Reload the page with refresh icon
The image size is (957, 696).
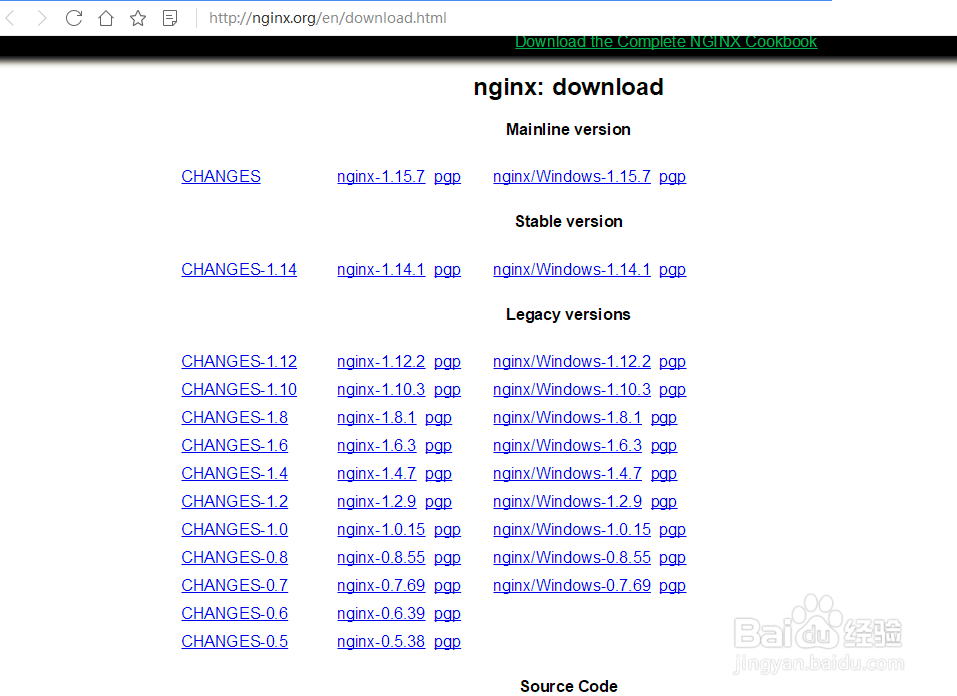point(74,18)
